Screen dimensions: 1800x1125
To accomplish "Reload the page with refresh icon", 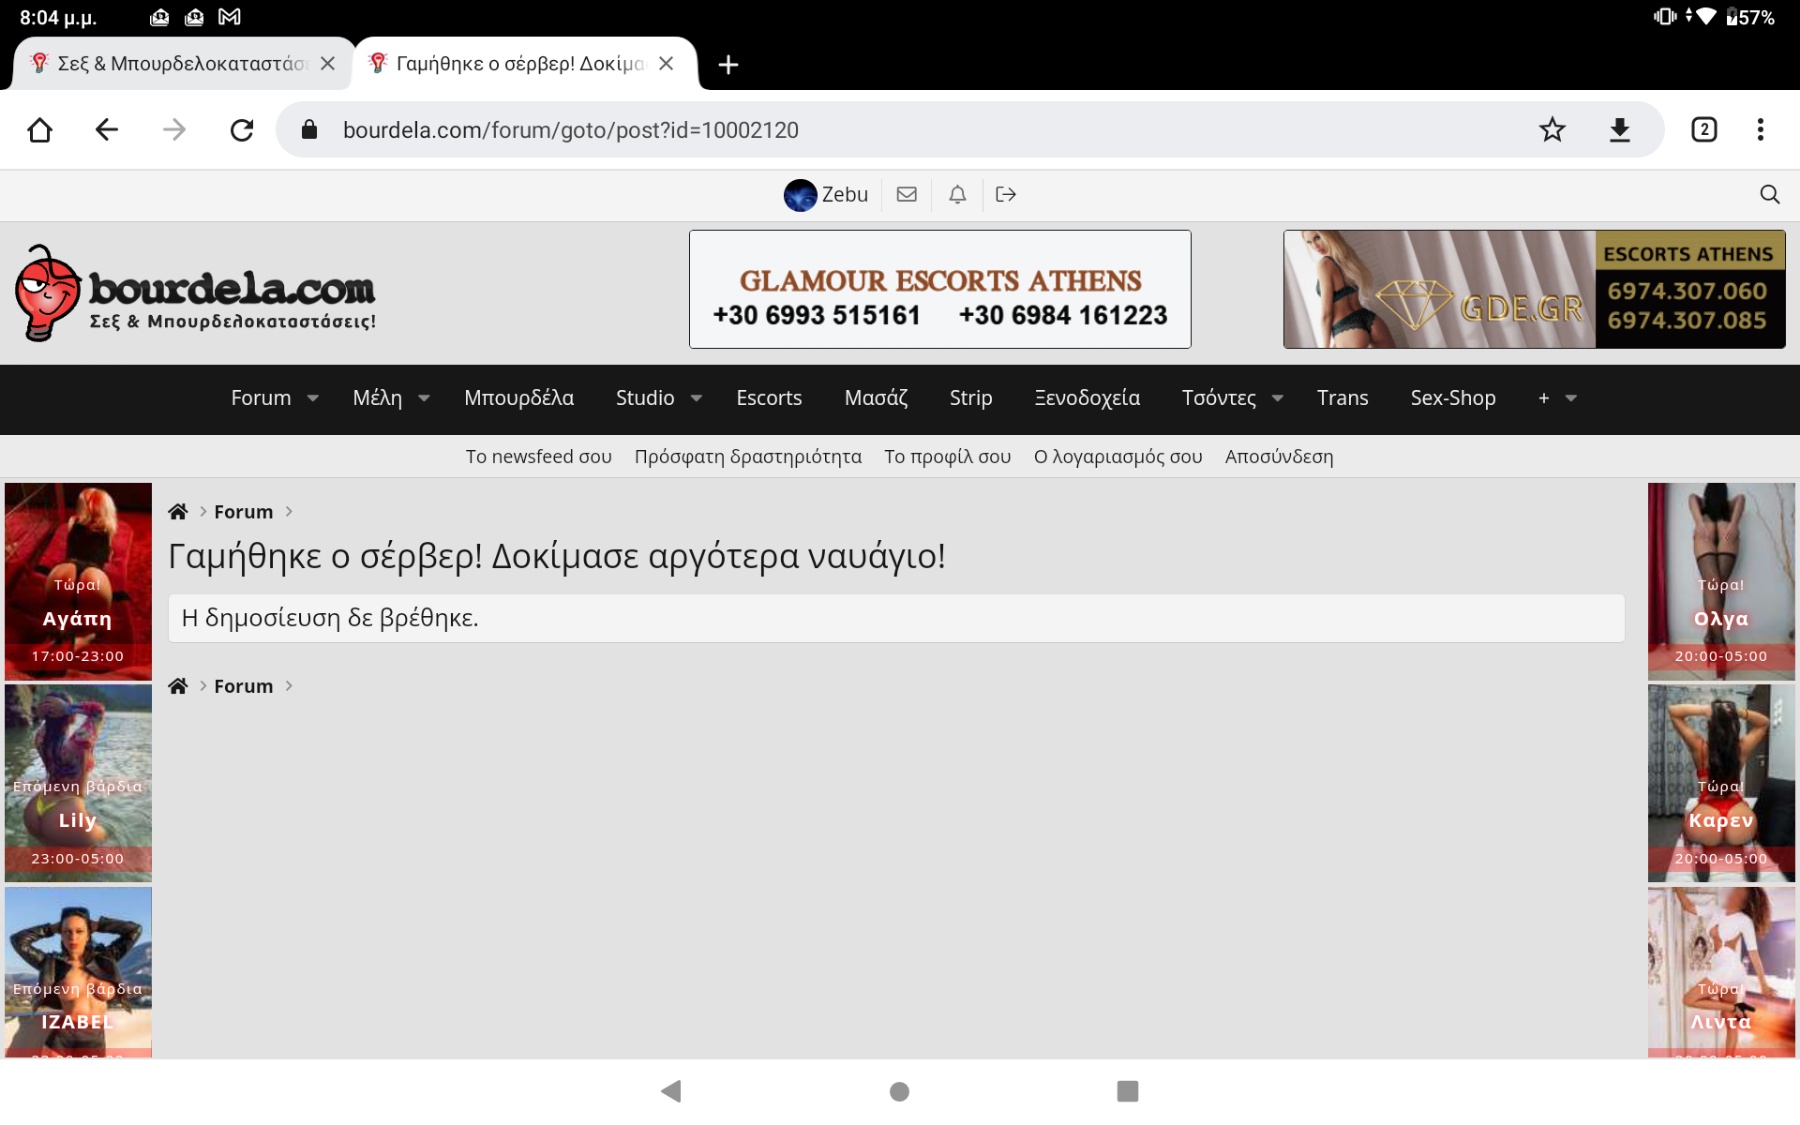I will tap(242, 130).
